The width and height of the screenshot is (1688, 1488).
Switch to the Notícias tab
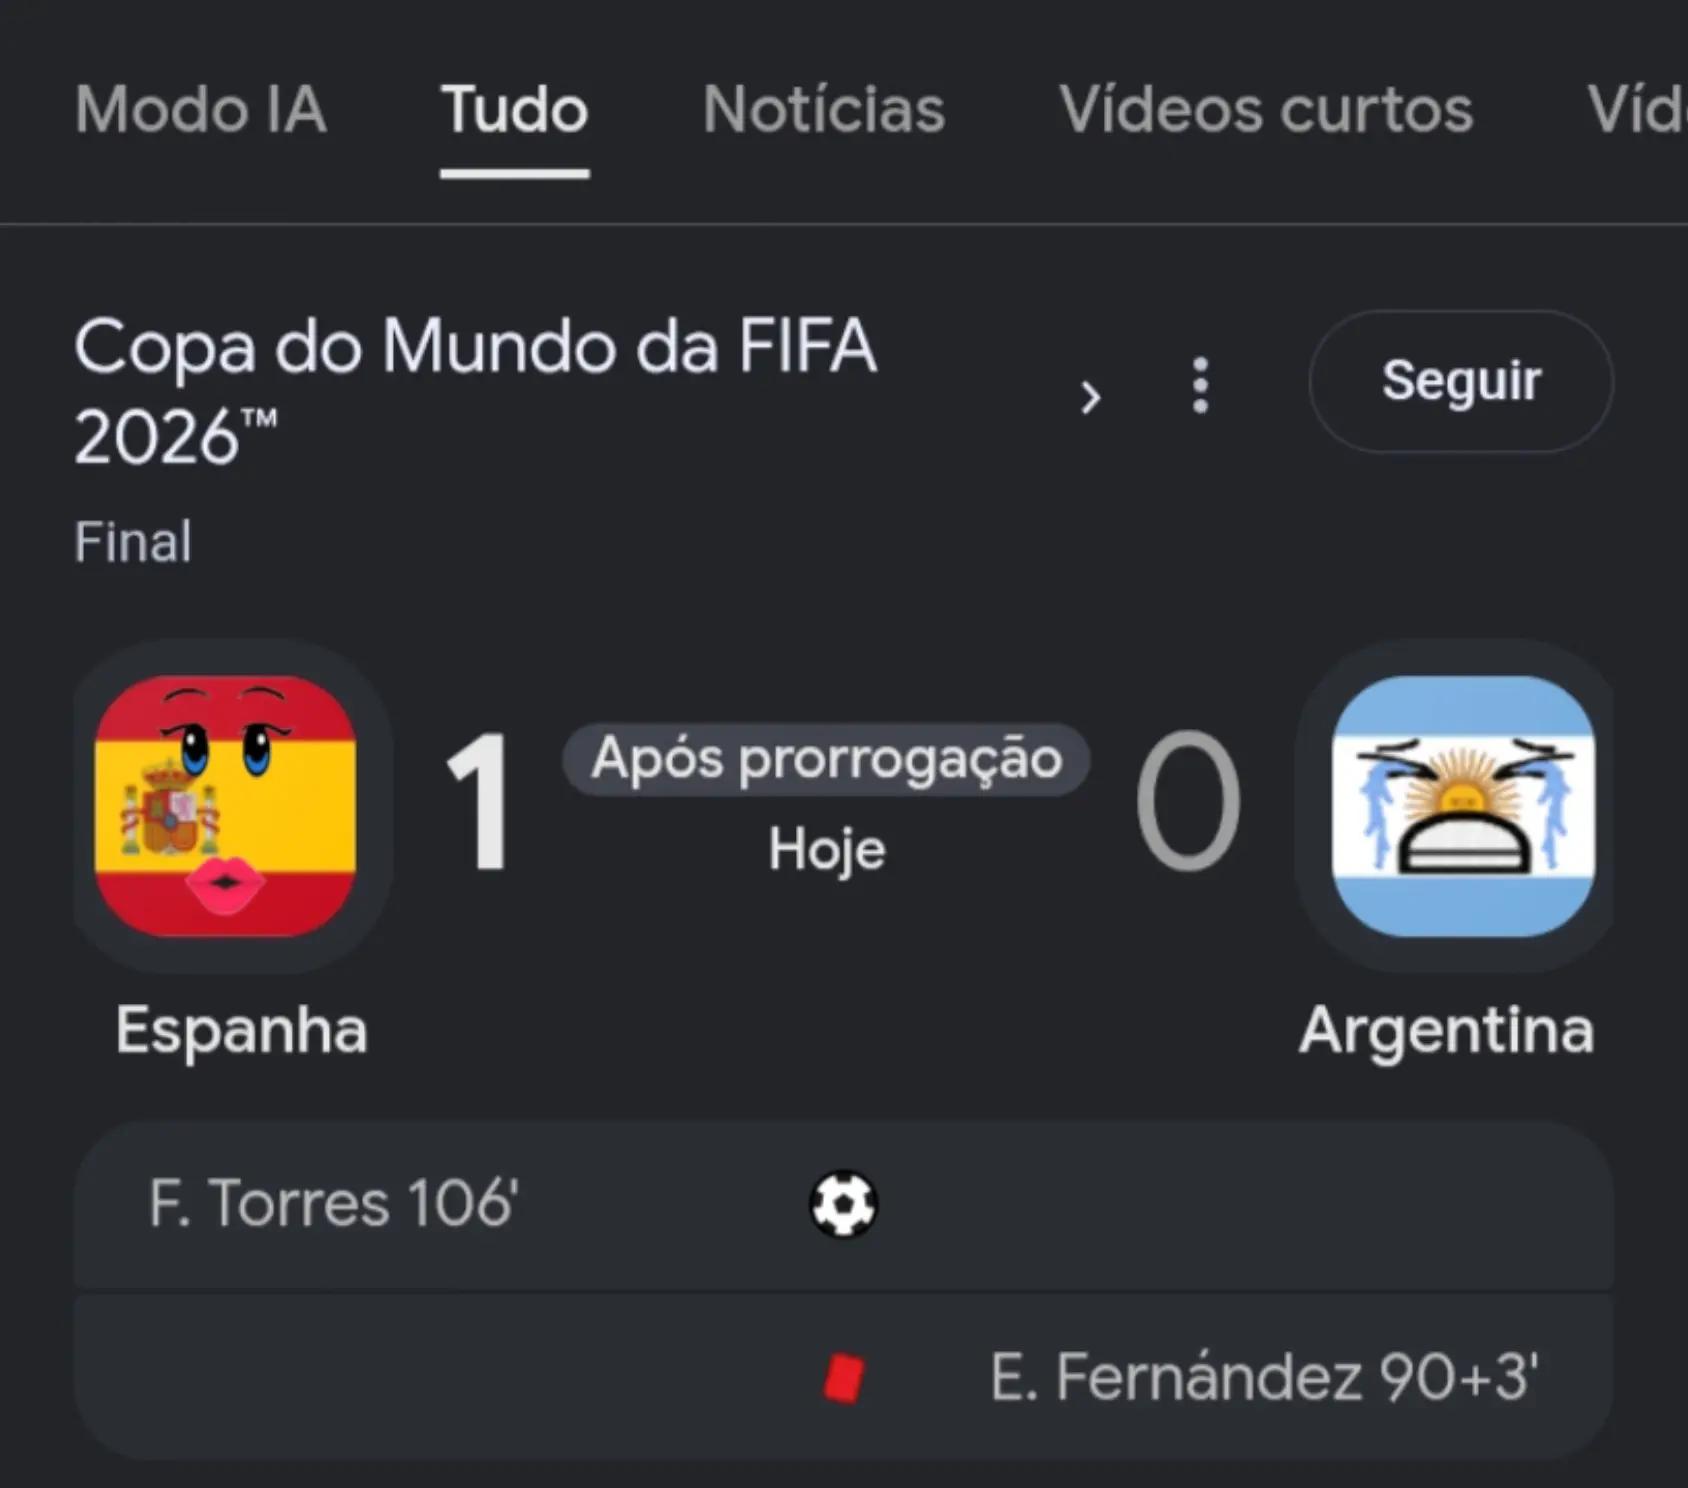[x=824, y=109]
